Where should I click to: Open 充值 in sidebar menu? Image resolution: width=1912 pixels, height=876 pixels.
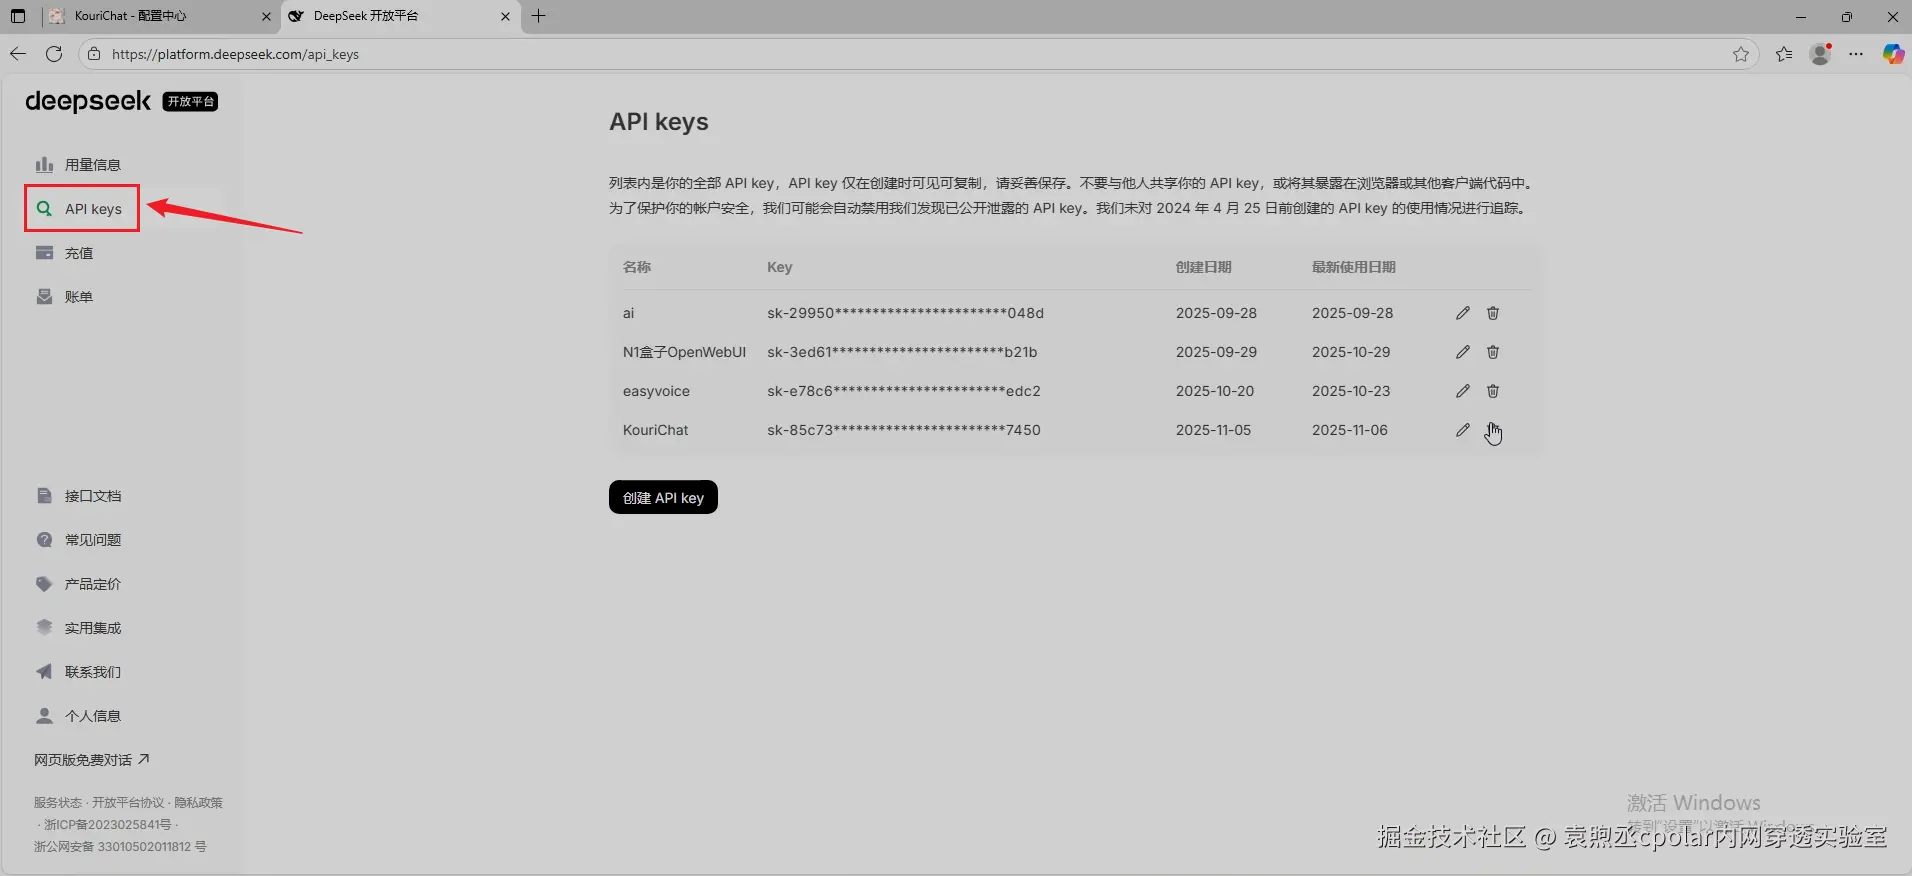79,253
